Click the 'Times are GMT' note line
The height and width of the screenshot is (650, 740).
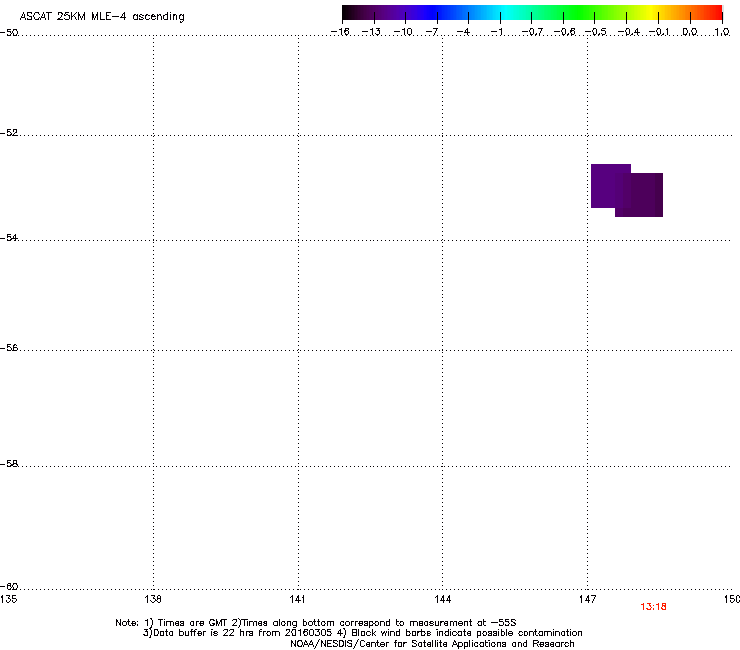point(316,623)
